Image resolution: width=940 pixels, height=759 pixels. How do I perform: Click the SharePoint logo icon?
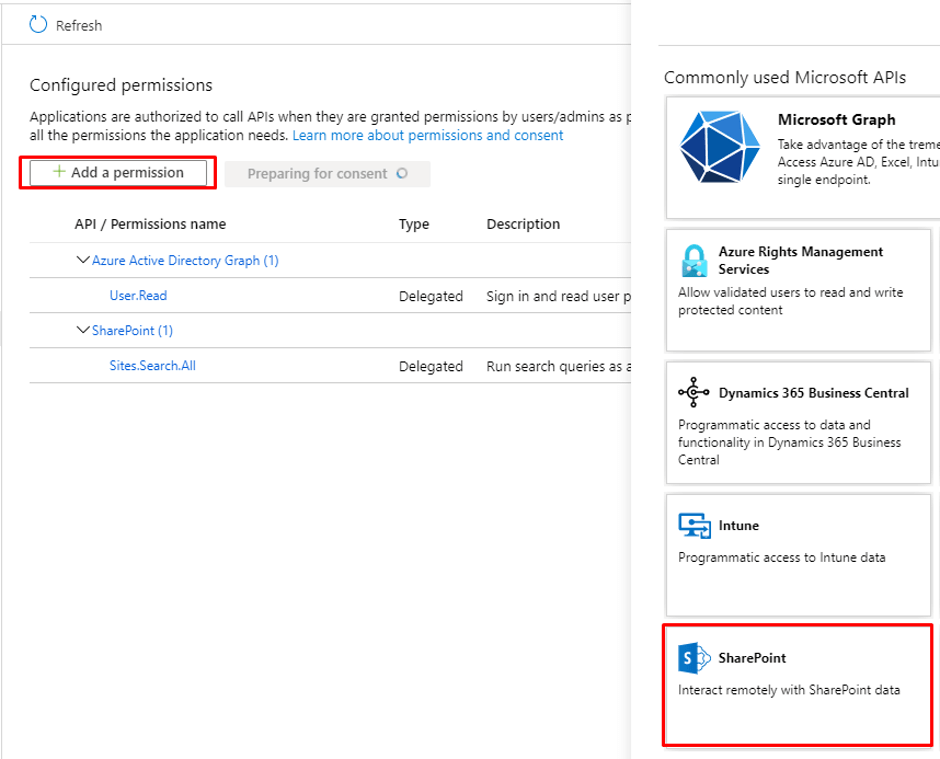(x=693, y=658)
